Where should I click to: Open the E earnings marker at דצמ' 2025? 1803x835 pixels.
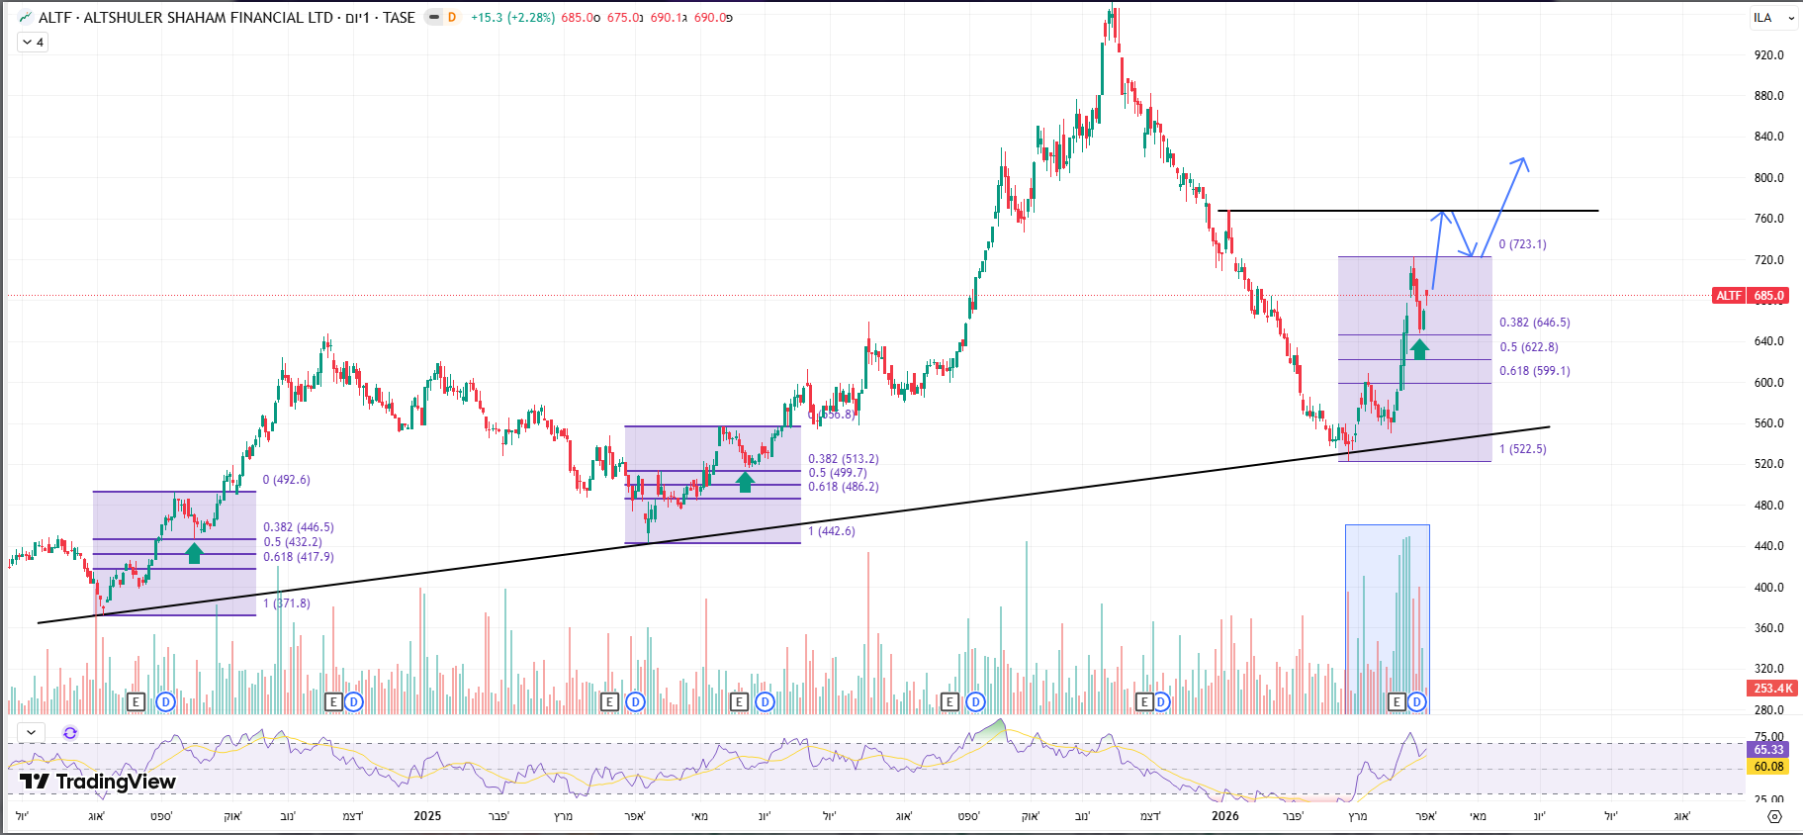point(1145,702)
